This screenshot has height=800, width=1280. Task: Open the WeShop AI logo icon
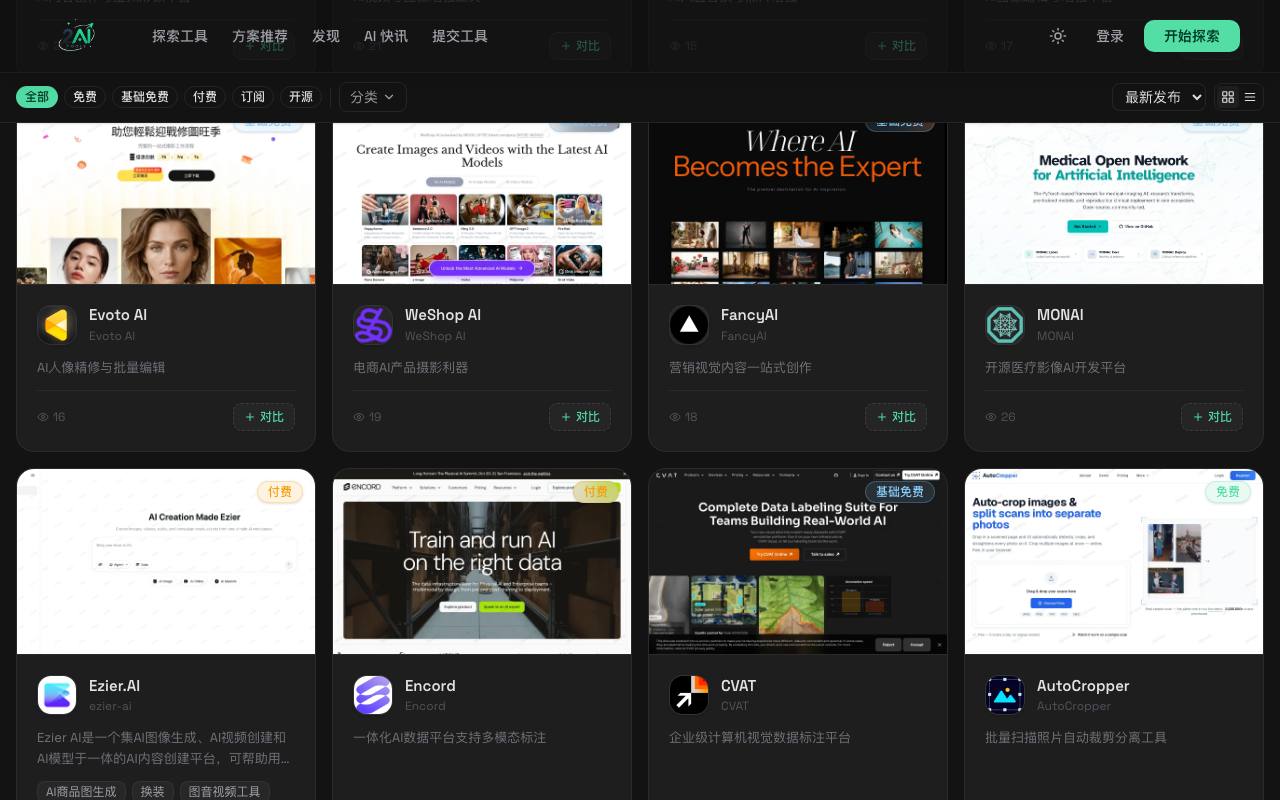tap(373, 325)
